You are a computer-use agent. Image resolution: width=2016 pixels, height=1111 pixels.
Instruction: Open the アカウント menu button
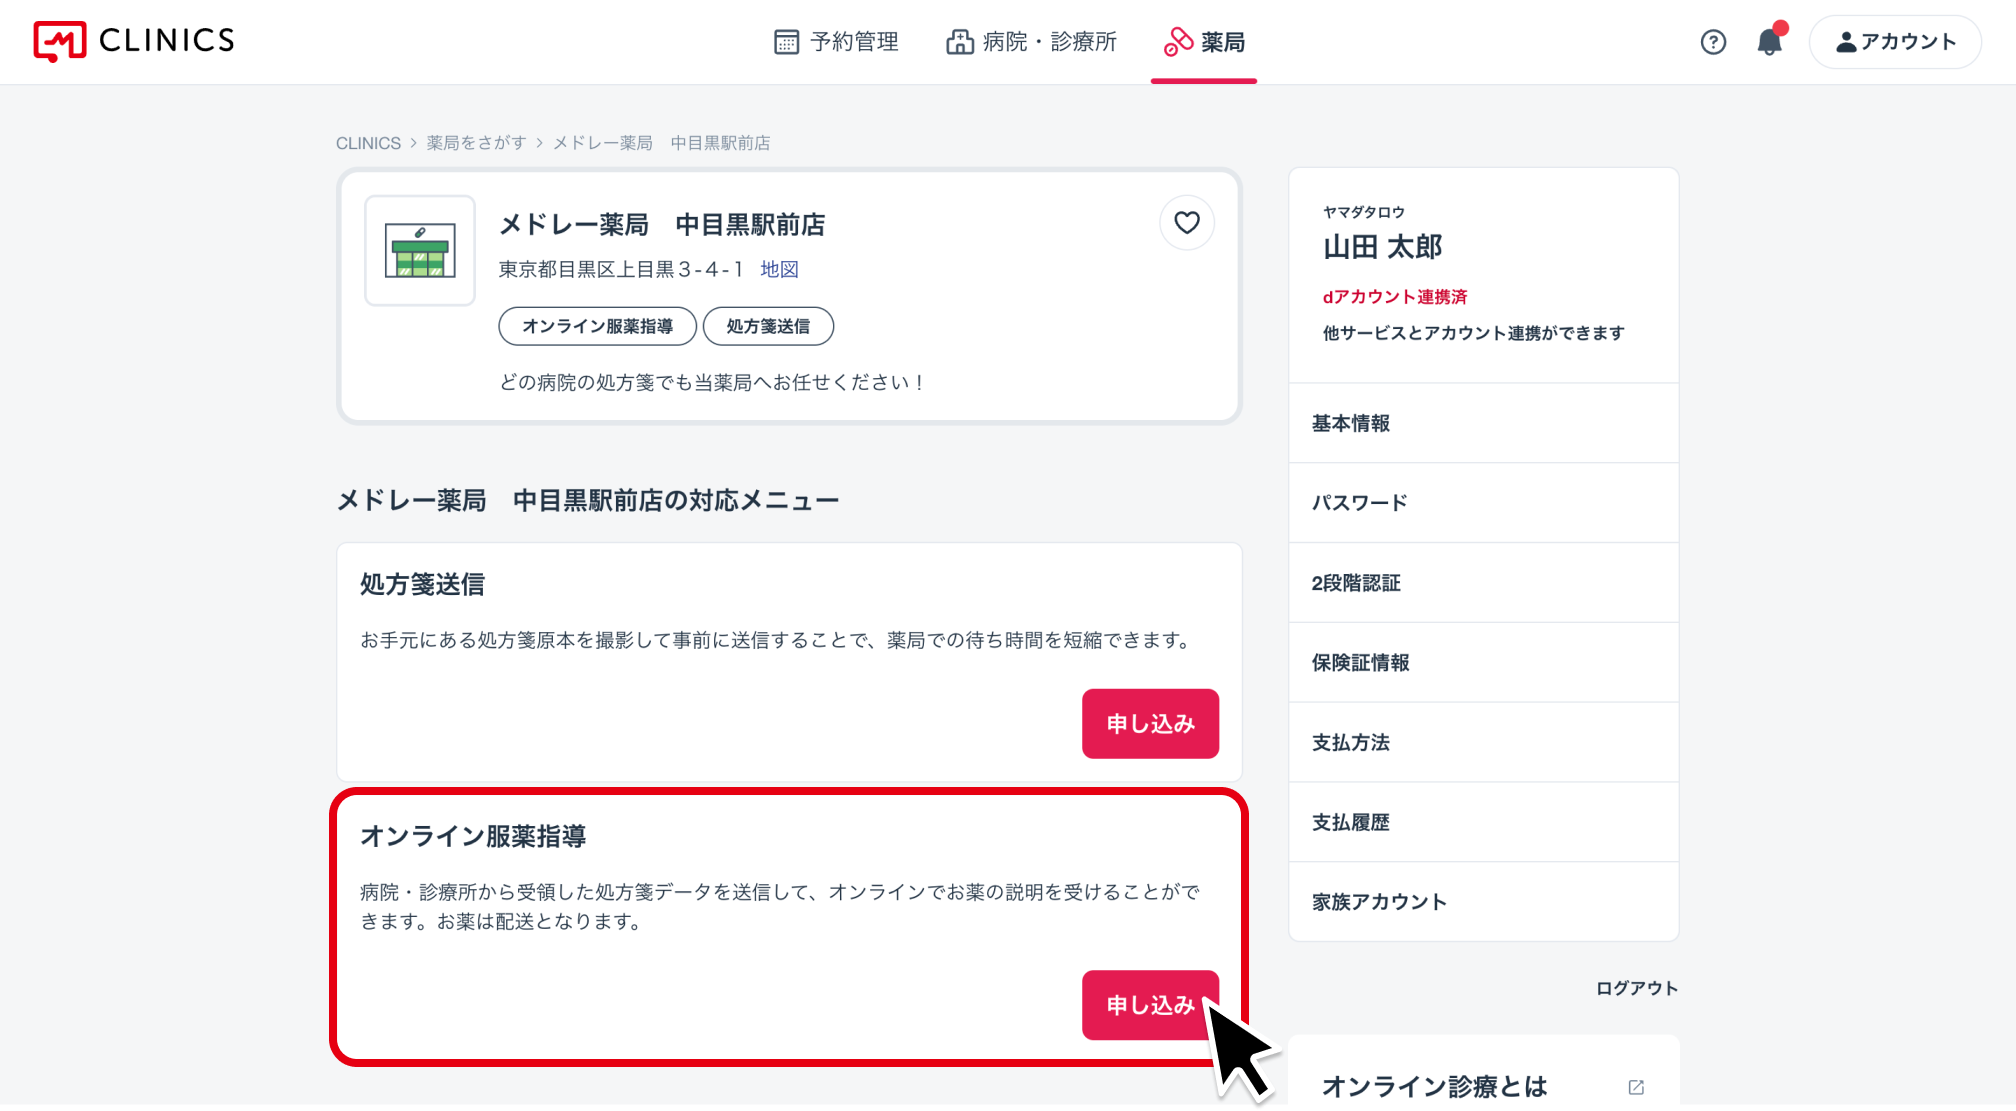tap(1895, 42)
